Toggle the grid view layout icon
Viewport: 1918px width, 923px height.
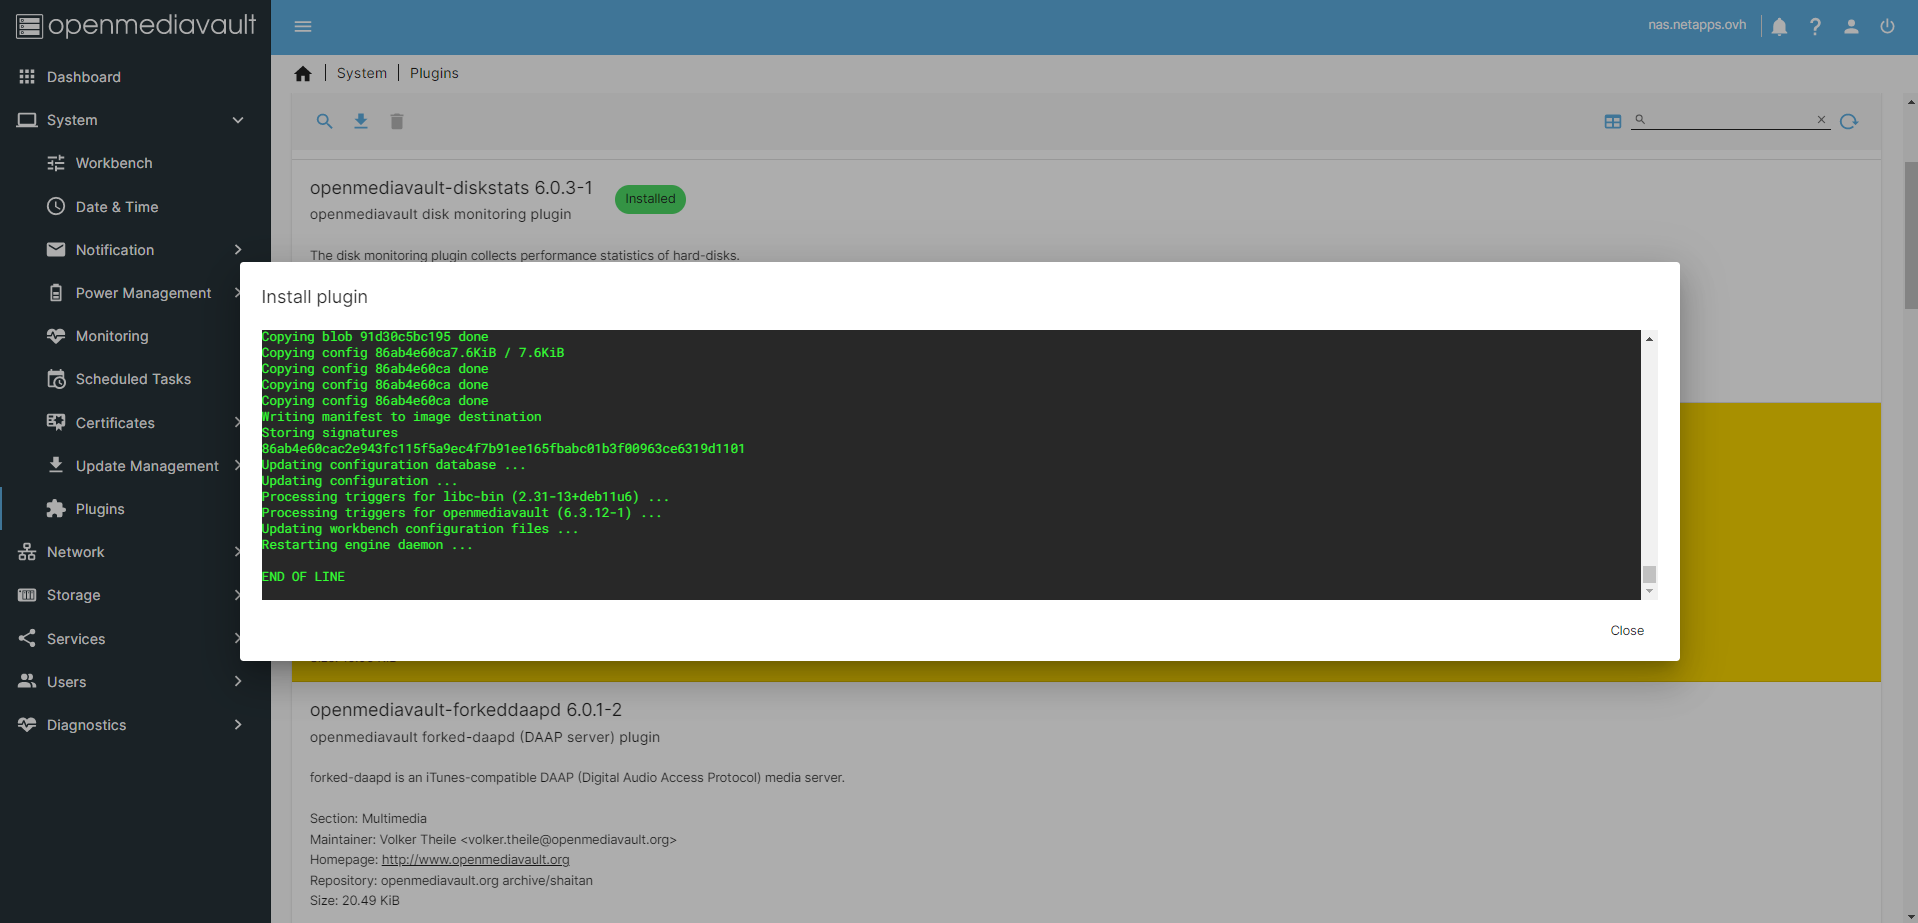[x=1613, y=121]
